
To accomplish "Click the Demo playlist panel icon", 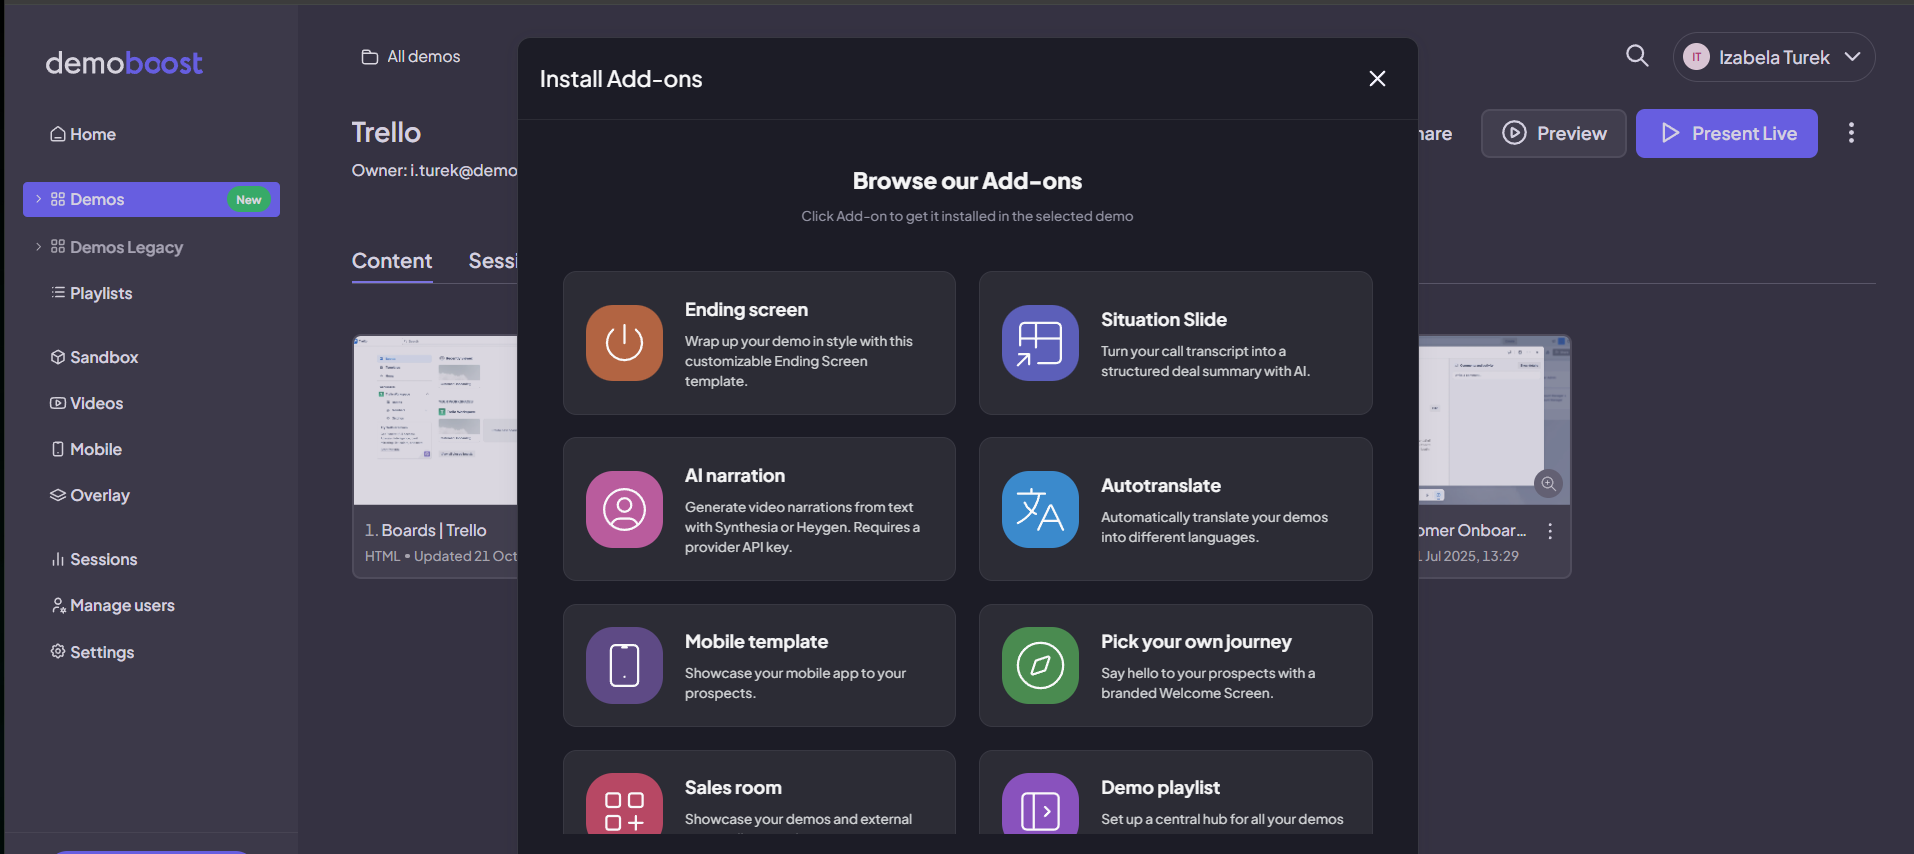I will tap(1040, 806).
